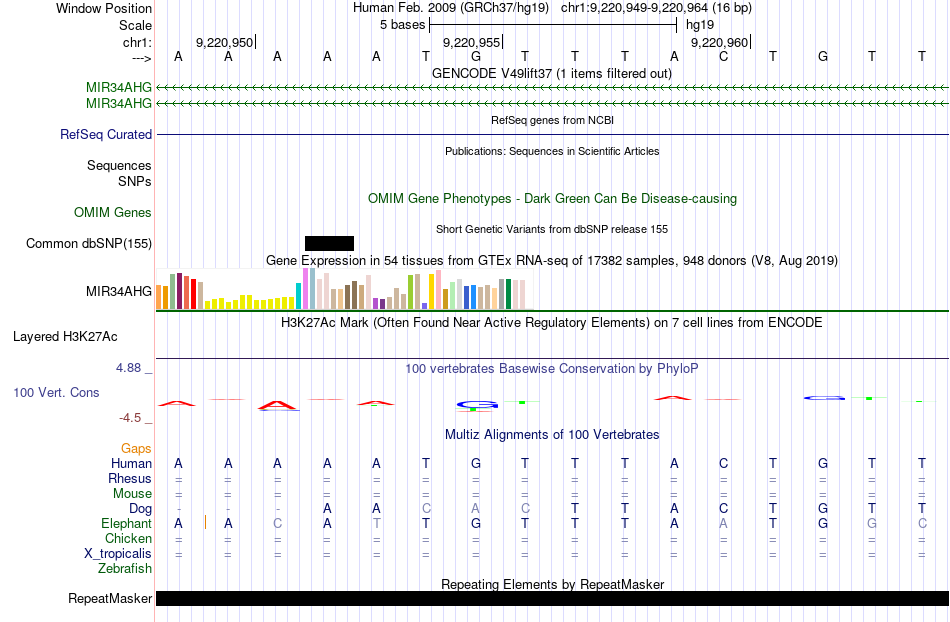This screenshot has height=622, width=950.
Task: Click the black RepeatMasker element bar
Action: (x=552, y=598)
